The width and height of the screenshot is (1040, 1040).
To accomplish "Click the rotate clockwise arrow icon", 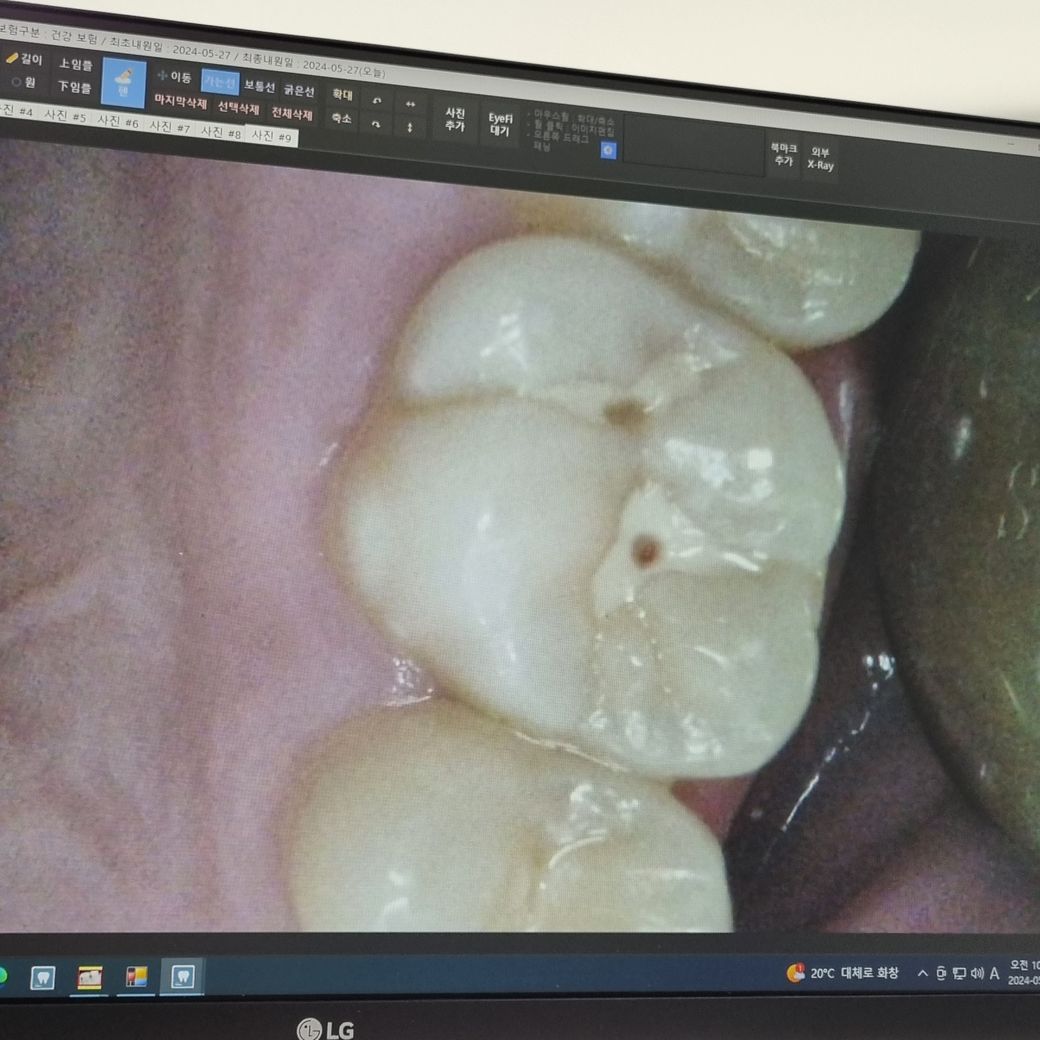I will [376, 125].
